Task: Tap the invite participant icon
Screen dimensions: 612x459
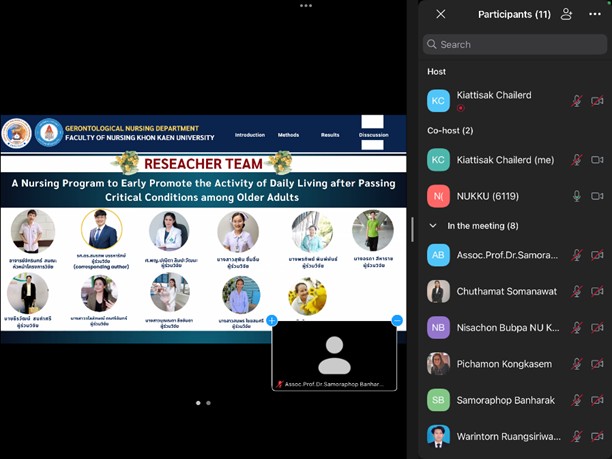Action: point(567,14)
